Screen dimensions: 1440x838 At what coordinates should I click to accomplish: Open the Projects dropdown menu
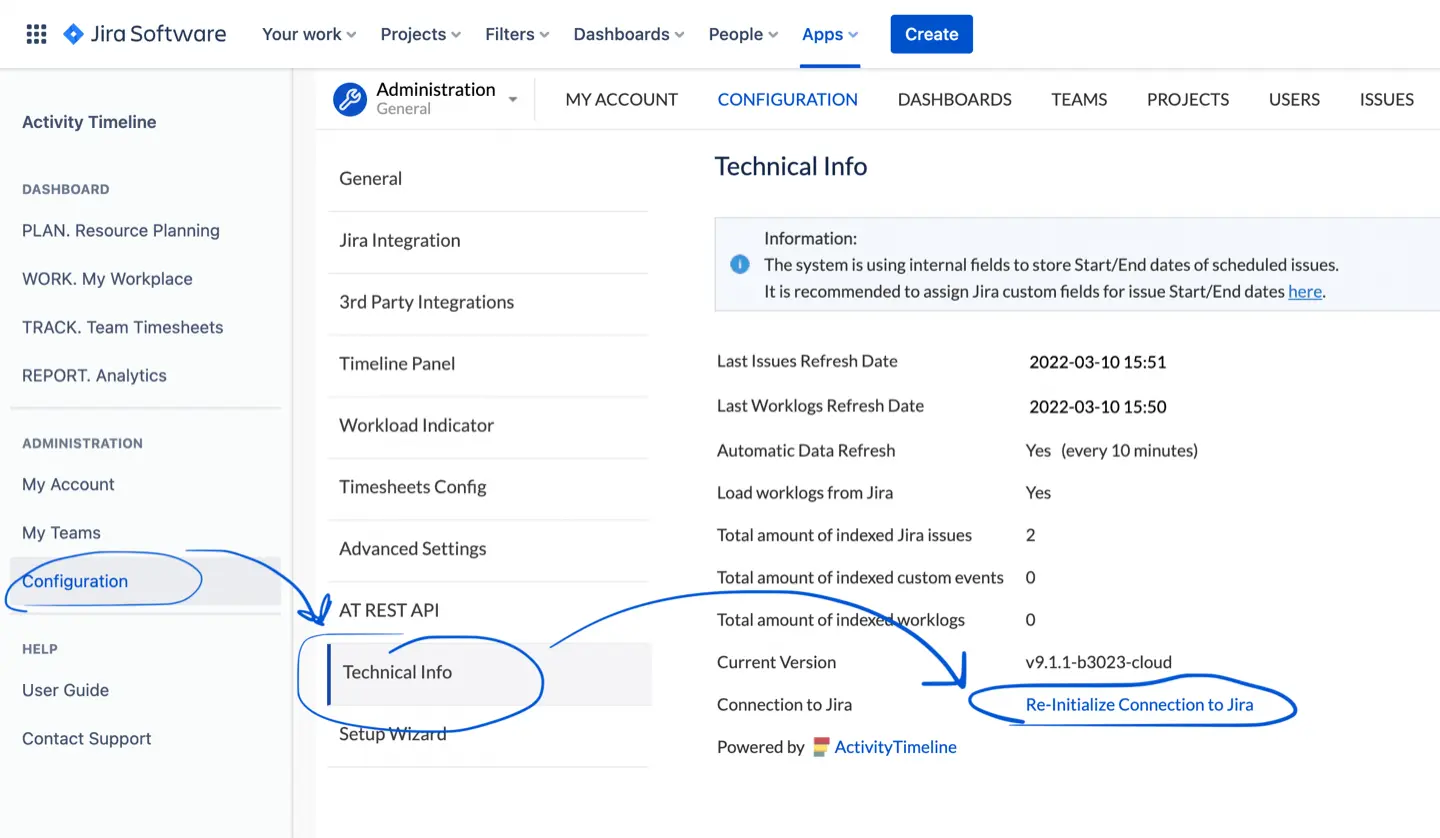(420, 34)
